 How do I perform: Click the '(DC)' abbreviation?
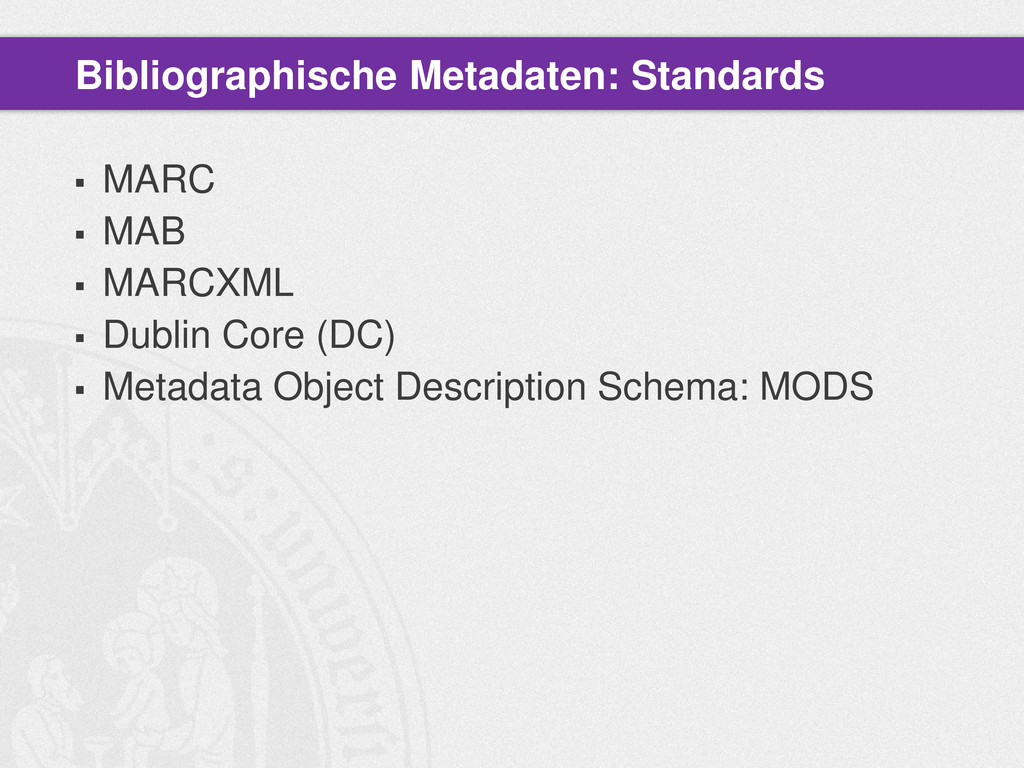356,336
